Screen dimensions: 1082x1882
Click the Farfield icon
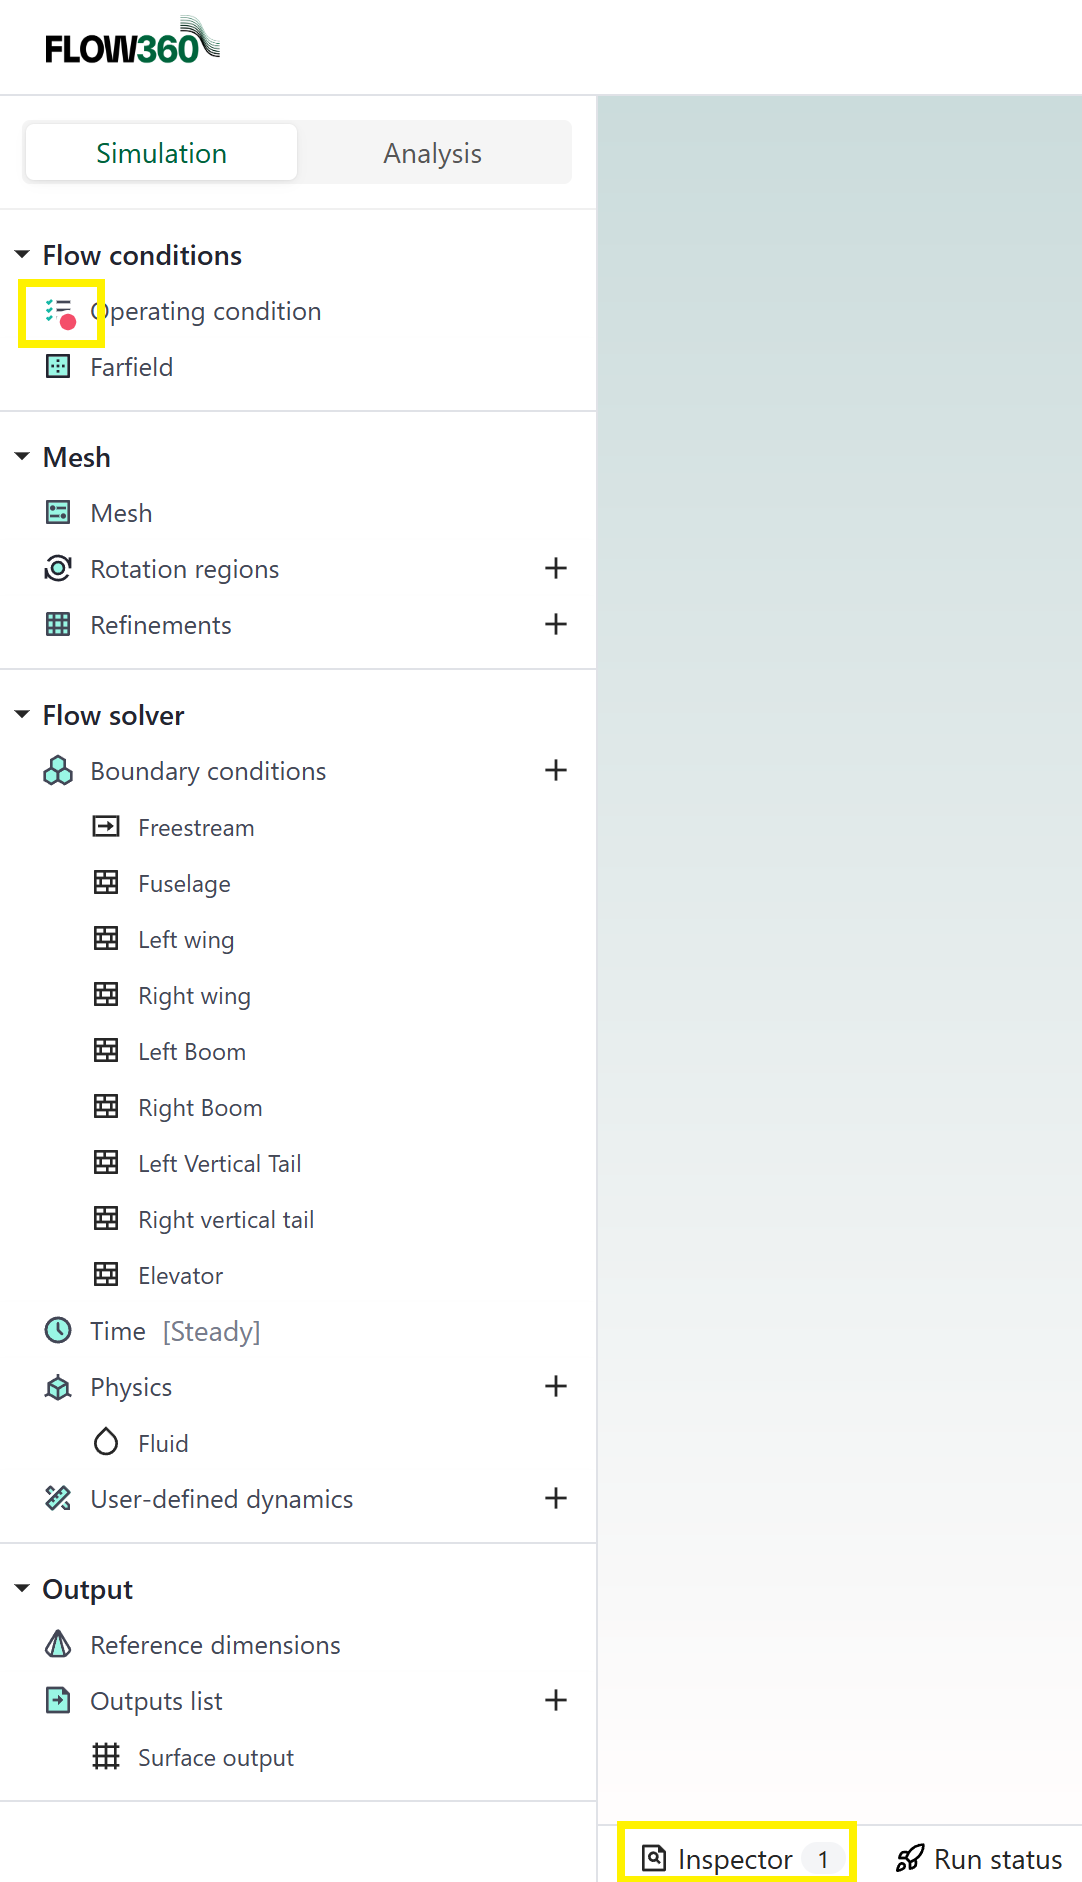[x=58, y=367]
